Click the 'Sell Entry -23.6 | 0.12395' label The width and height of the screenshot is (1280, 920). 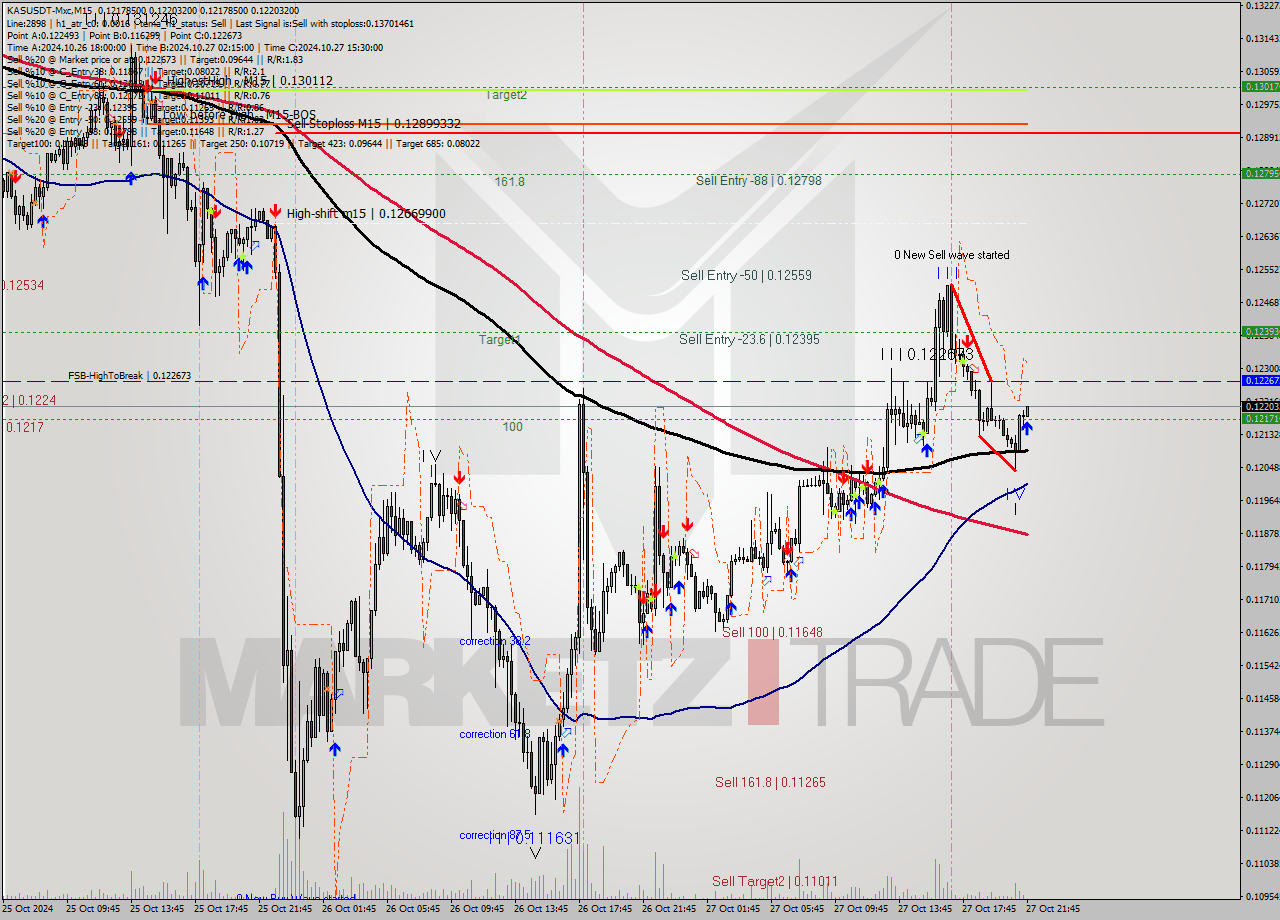749,340
